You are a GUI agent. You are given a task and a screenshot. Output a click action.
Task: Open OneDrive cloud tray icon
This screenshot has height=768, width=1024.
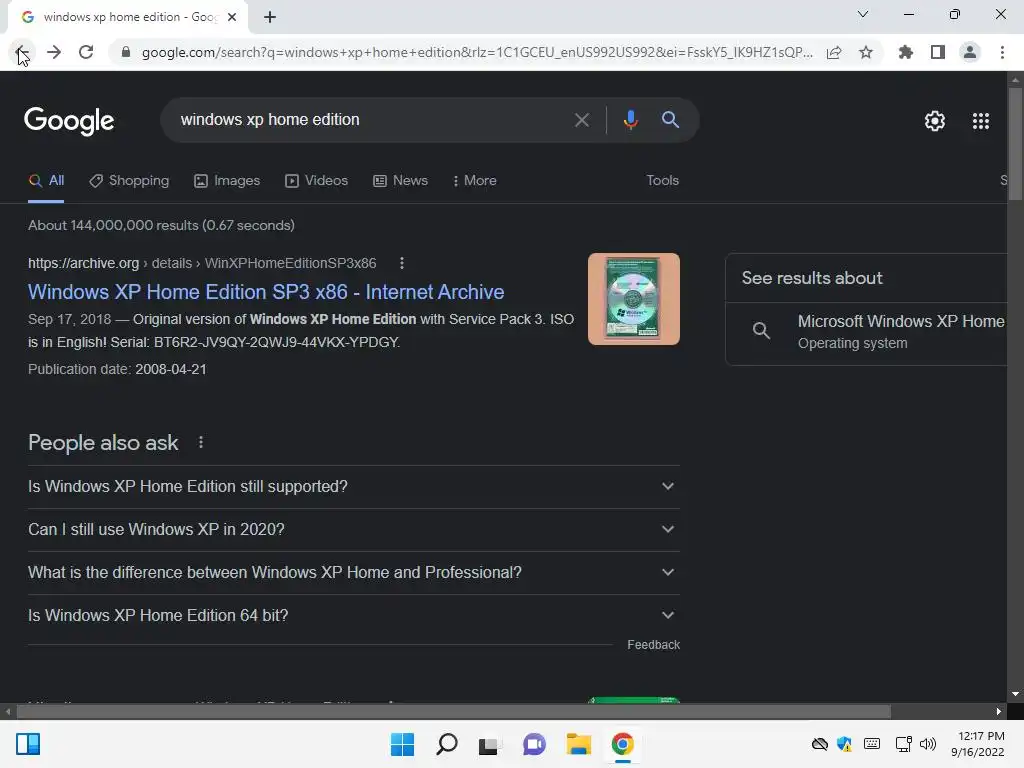(820, 744)
